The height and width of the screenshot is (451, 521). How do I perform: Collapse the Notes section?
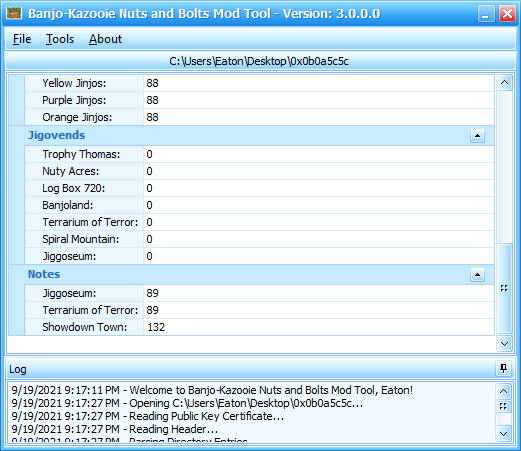coord(477,275)
